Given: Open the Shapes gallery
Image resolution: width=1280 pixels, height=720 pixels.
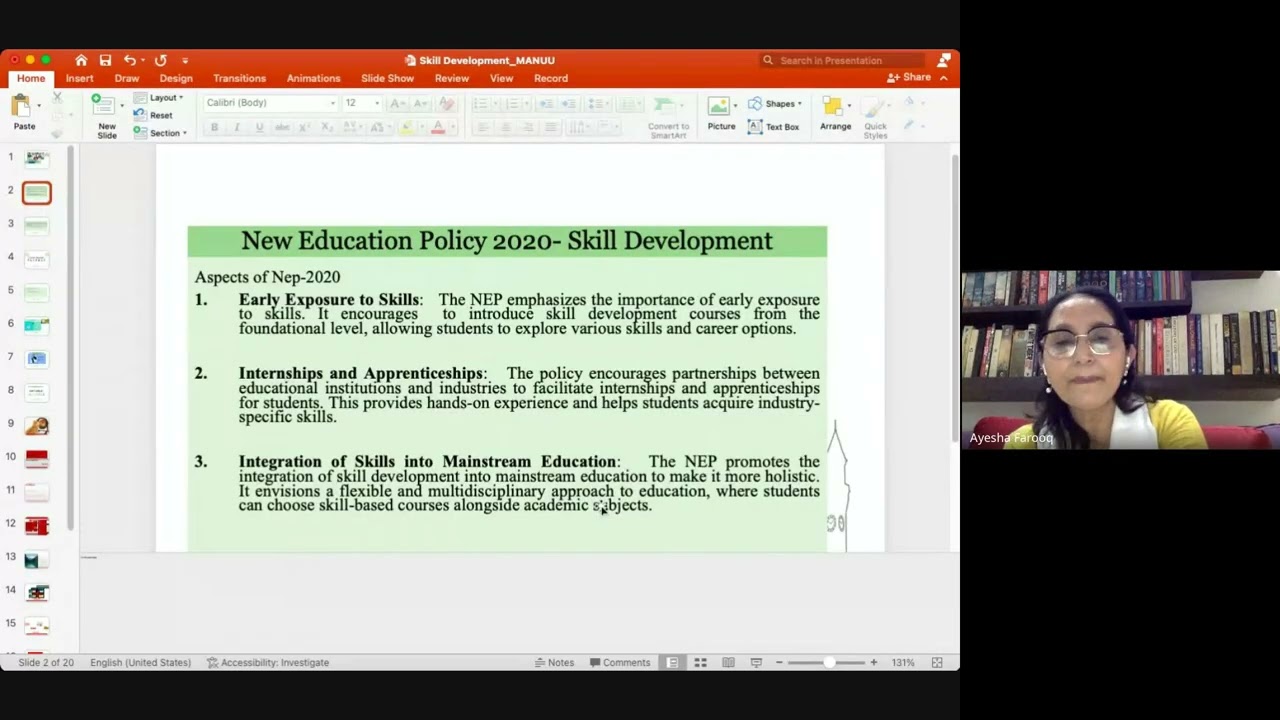Looking at the screenshot, I should (x=775, y=104).
